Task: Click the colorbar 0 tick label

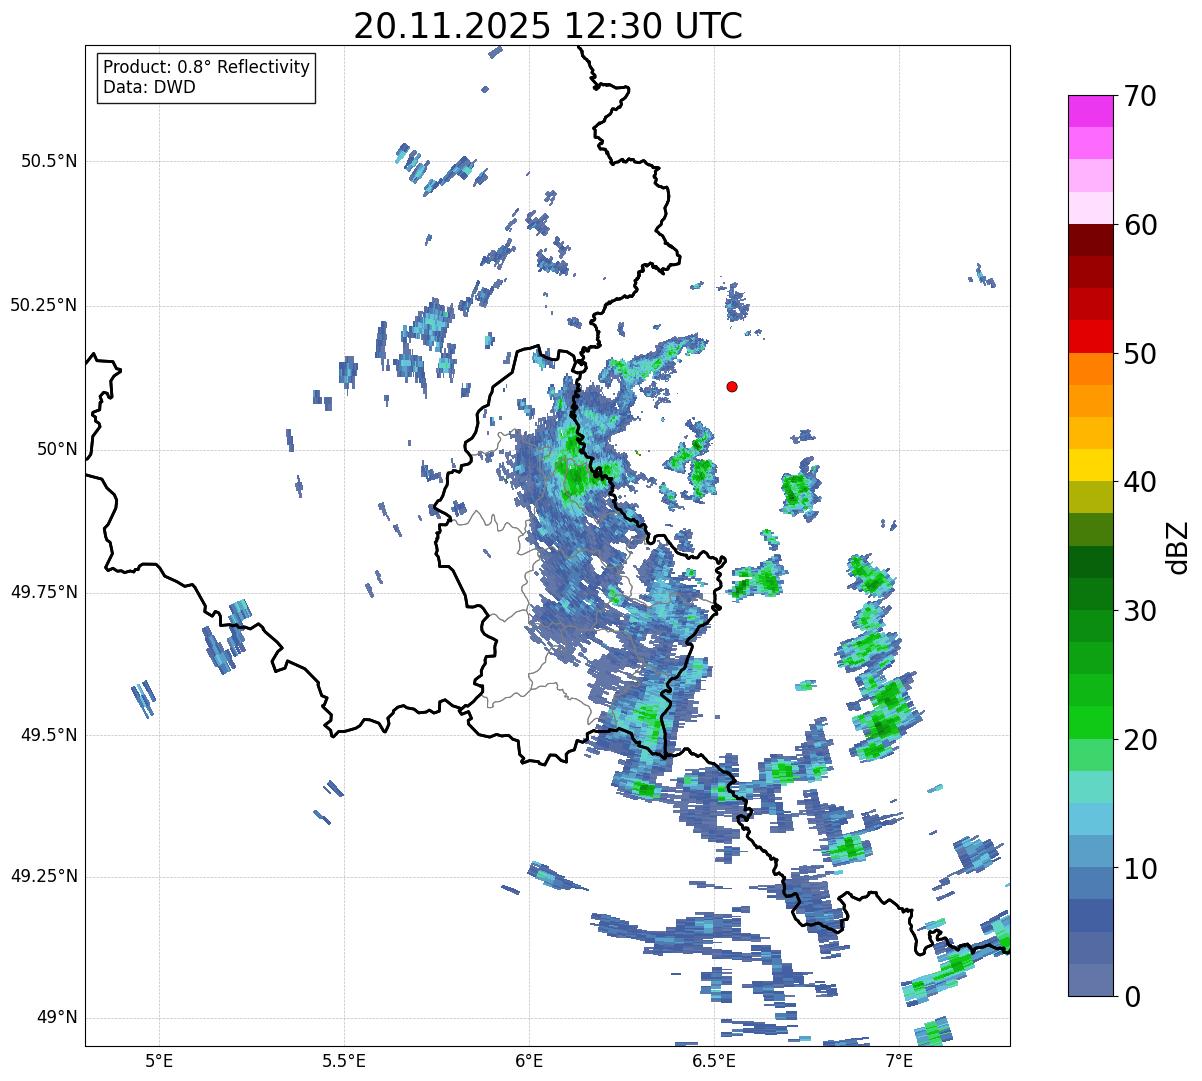Action: (1132, 997)
